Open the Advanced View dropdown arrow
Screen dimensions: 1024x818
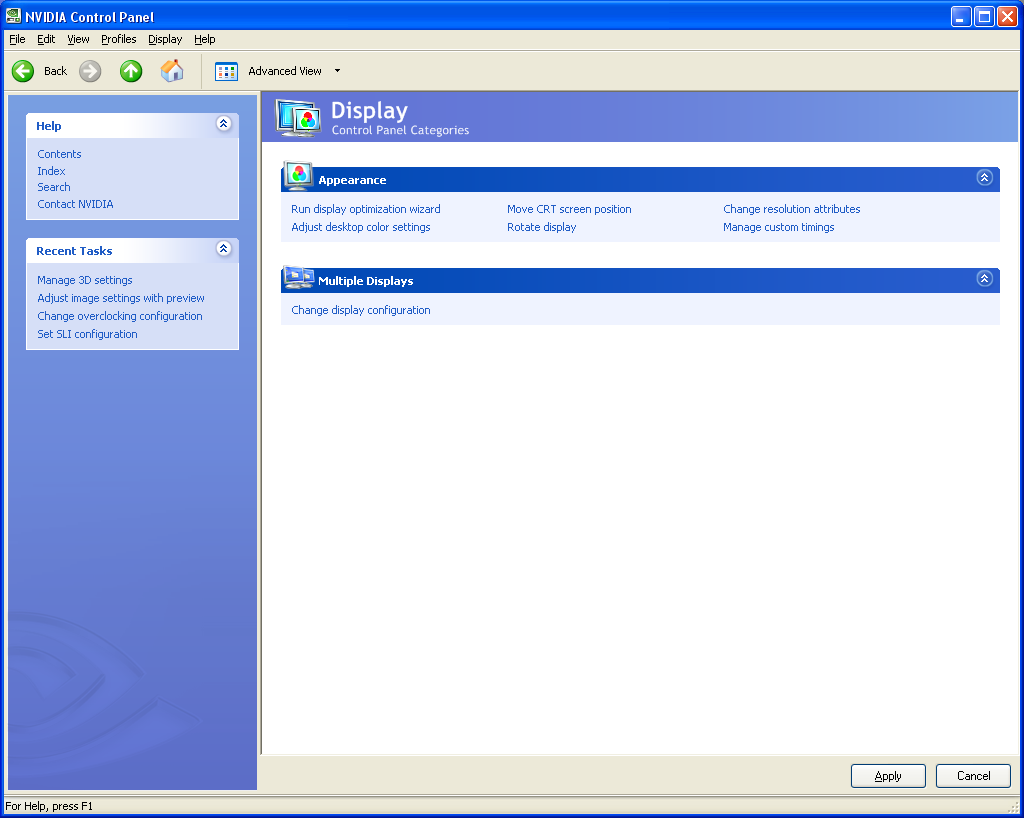coord(337,71)
